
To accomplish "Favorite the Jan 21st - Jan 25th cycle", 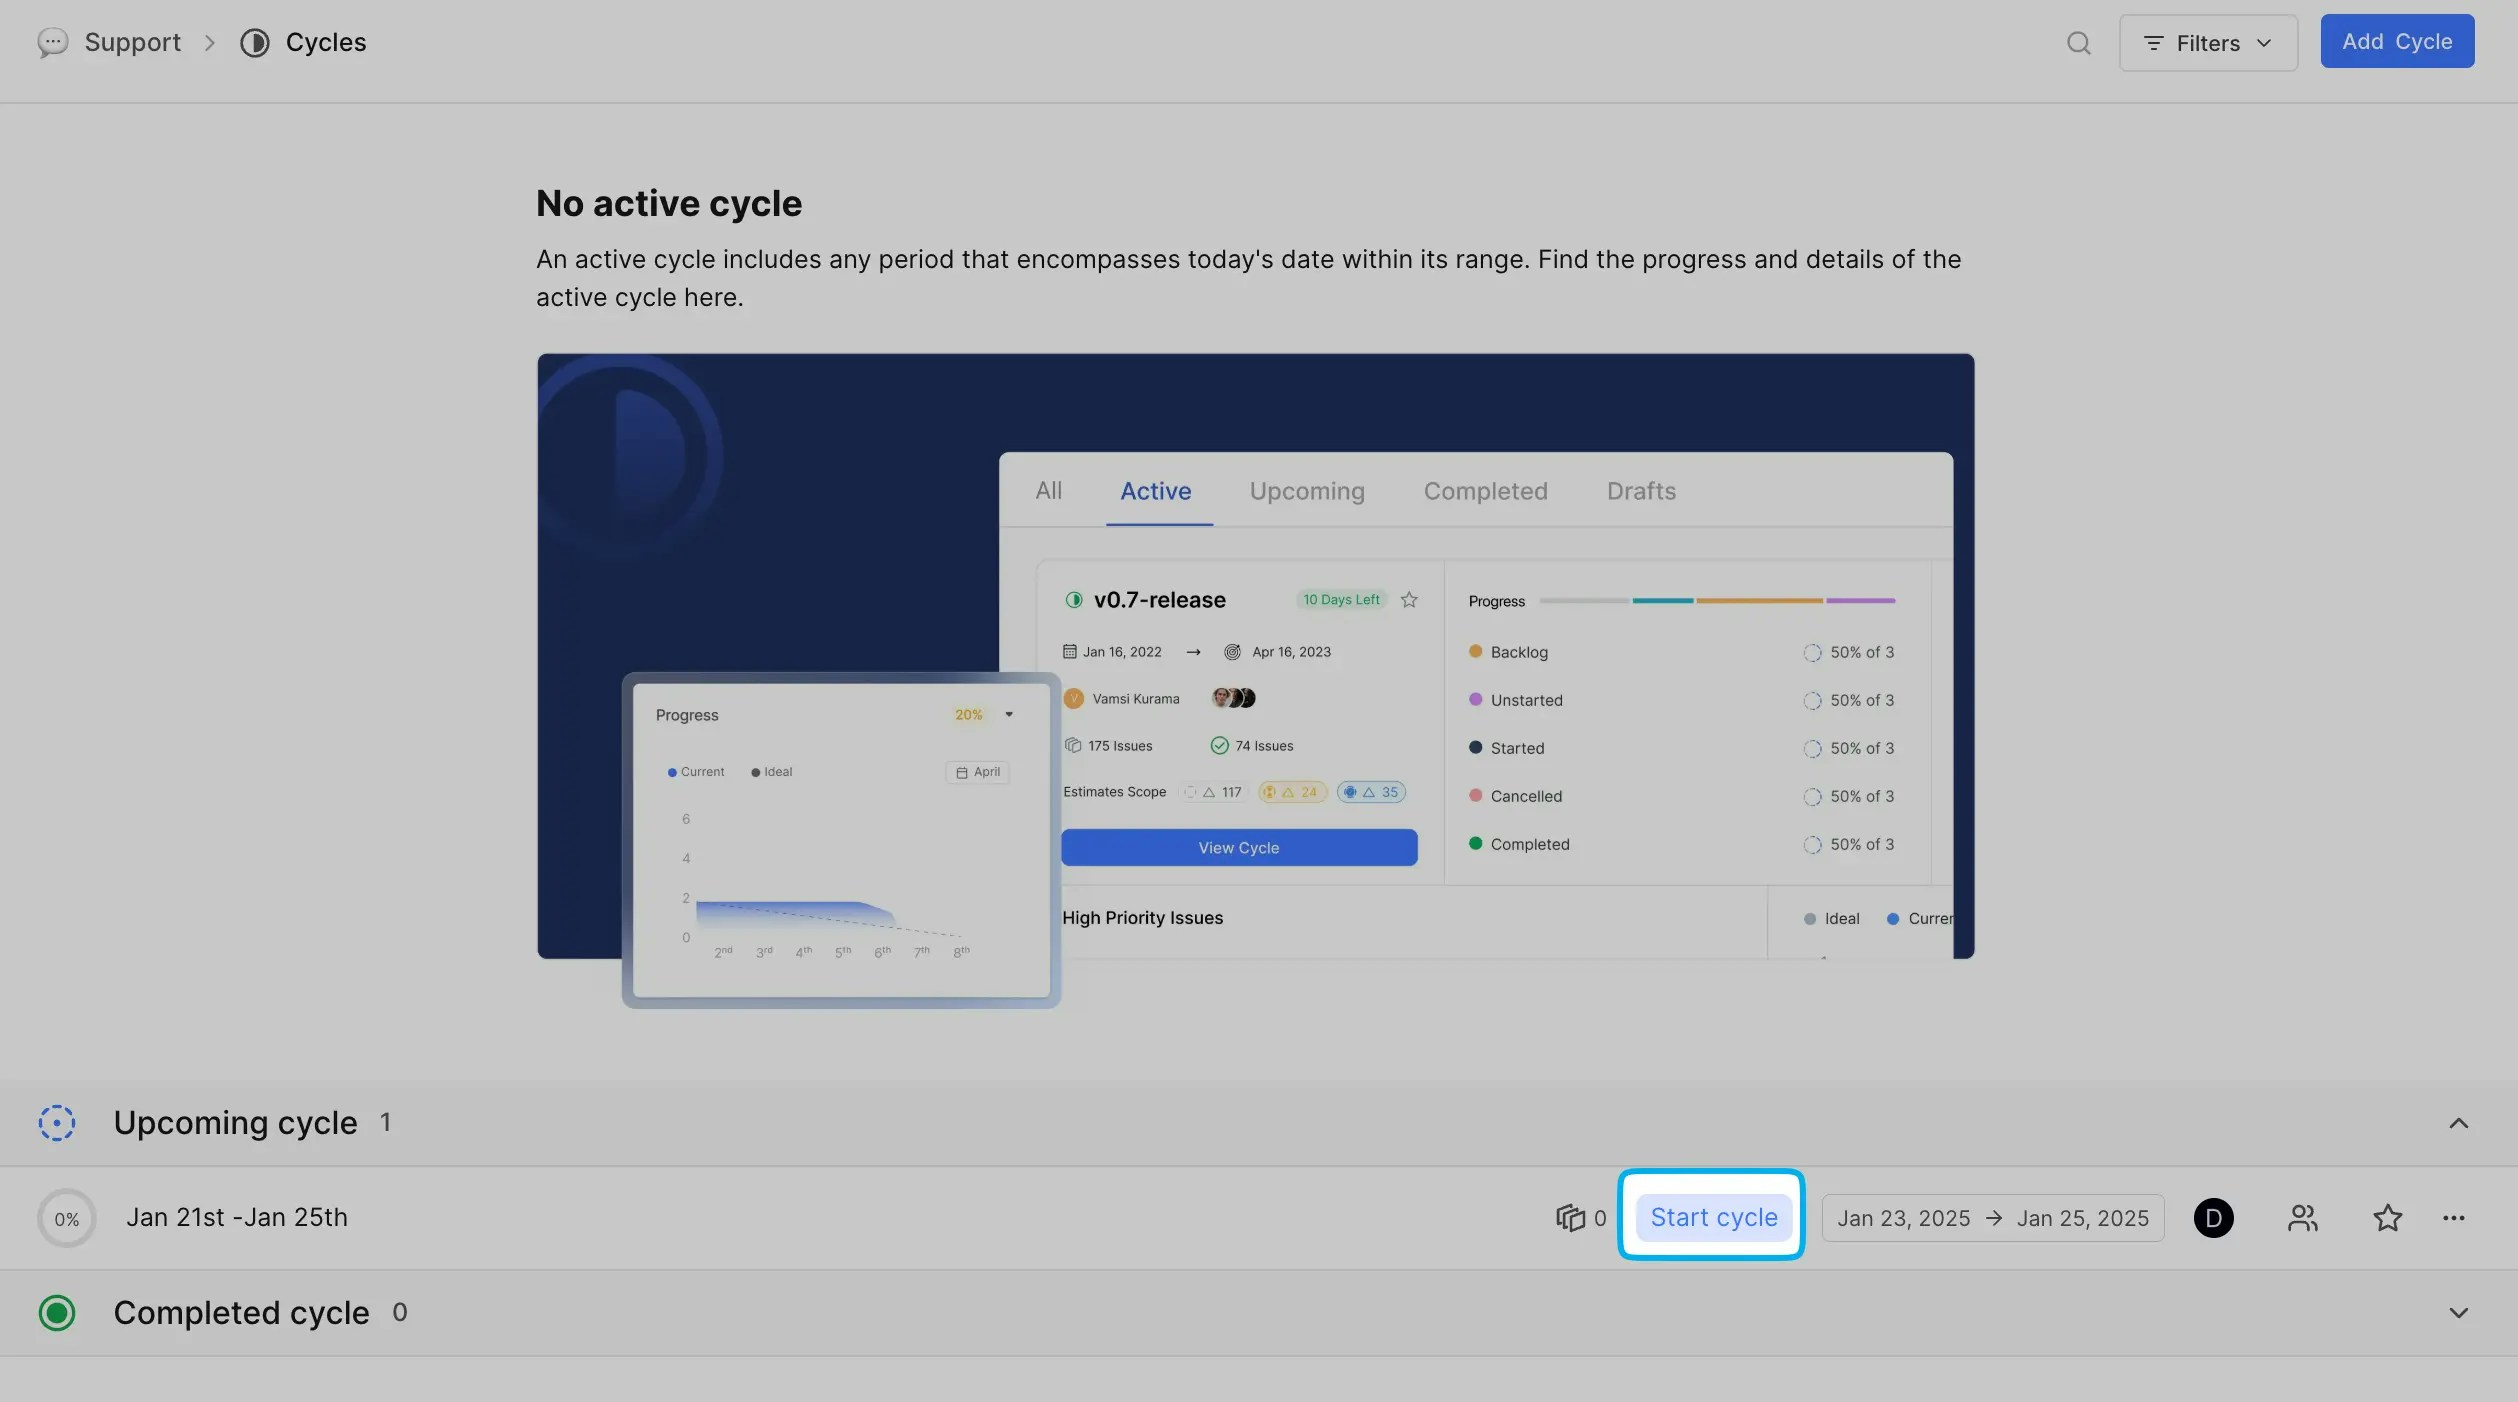I will pos(2387,1218).
